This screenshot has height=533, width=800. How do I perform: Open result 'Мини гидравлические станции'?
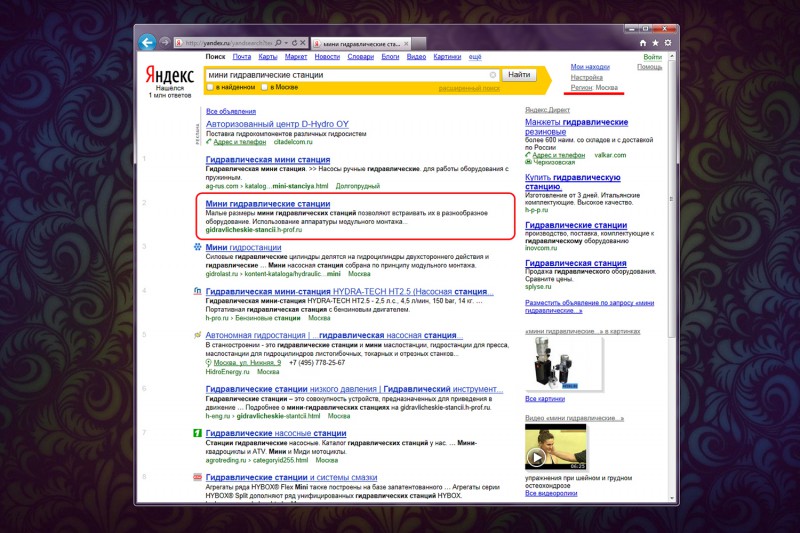(x=268, y=204)
